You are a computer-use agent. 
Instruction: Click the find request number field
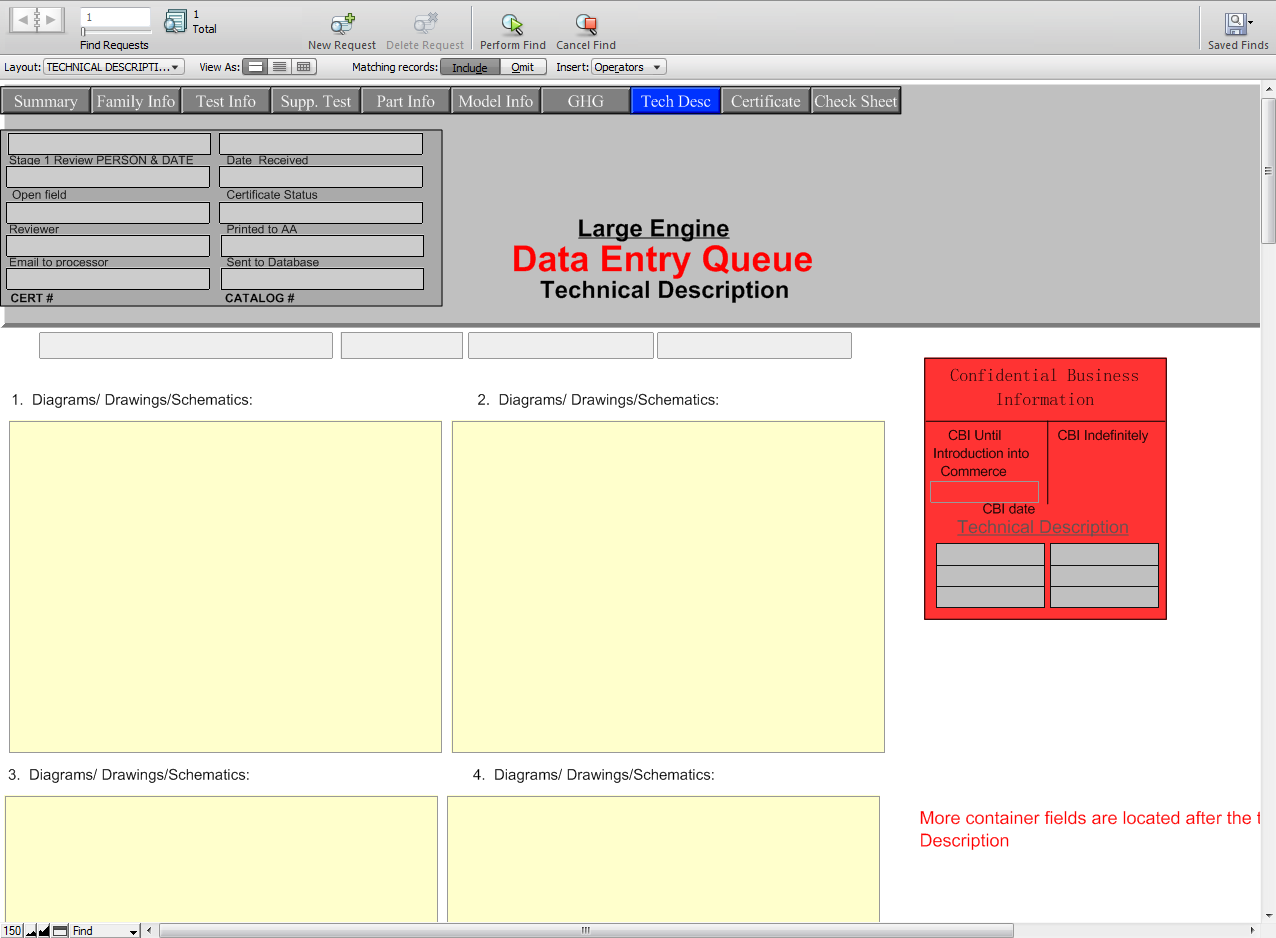[116, 17]
